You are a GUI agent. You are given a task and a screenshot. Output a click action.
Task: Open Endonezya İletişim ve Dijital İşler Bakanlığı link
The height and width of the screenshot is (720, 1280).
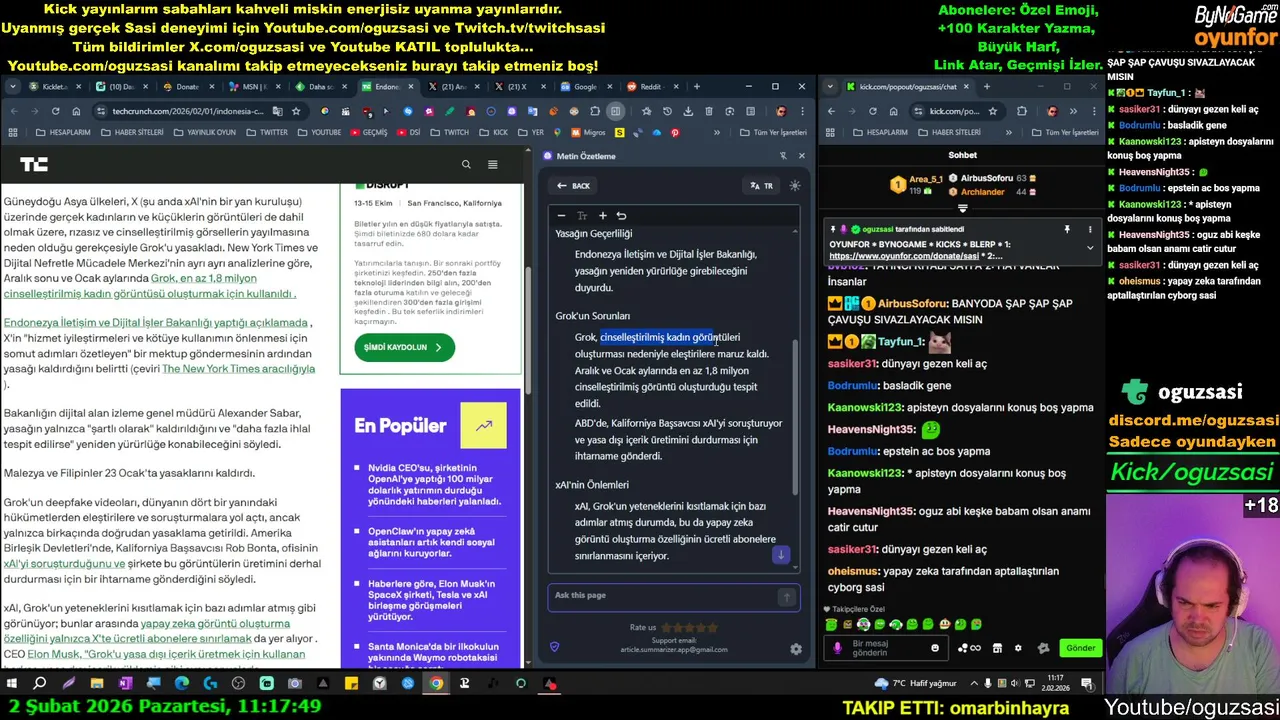(x=155, y=323)
